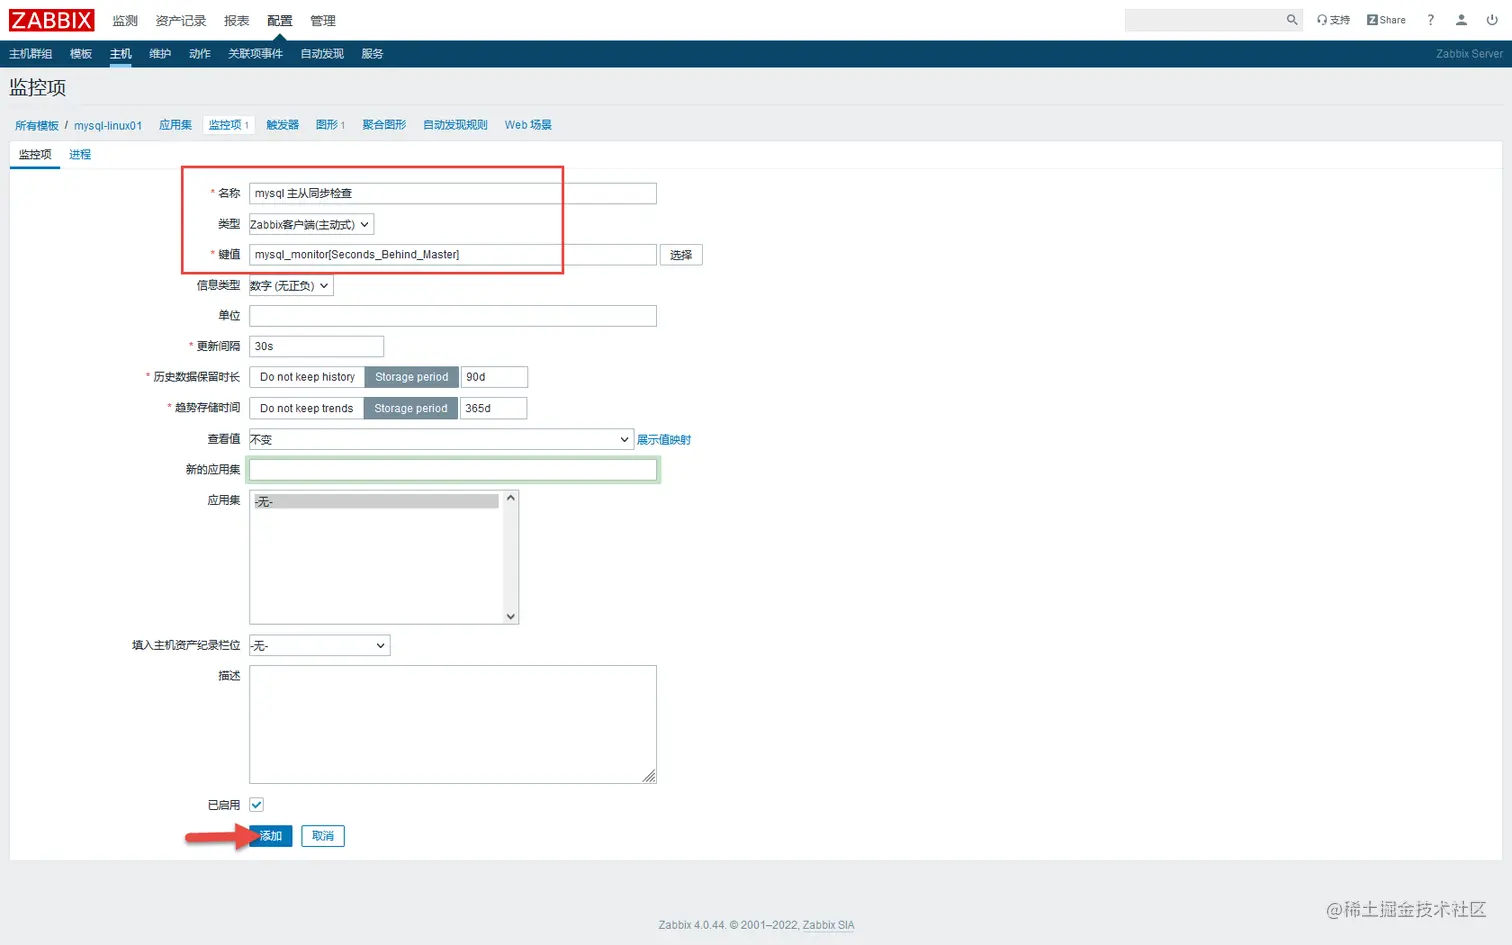Screen dimensions: 1512x945
Task: Open the 聚合图形 navigation link
Action: click(384, 125)
